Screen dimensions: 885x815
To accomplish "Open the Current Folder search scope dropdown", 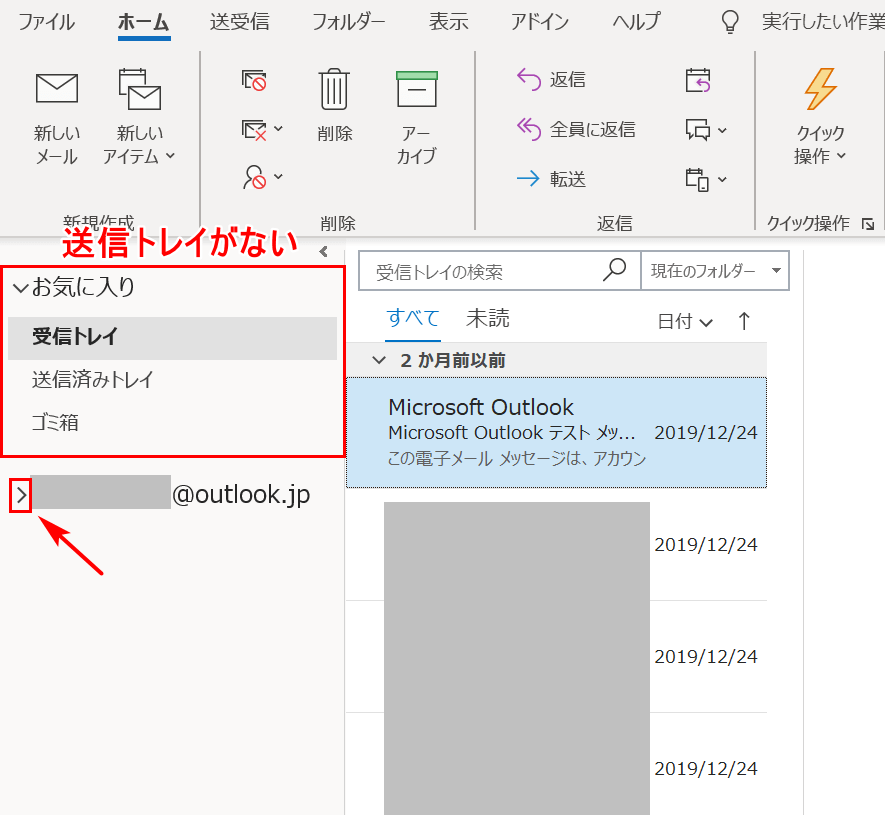I will (714, 271).
